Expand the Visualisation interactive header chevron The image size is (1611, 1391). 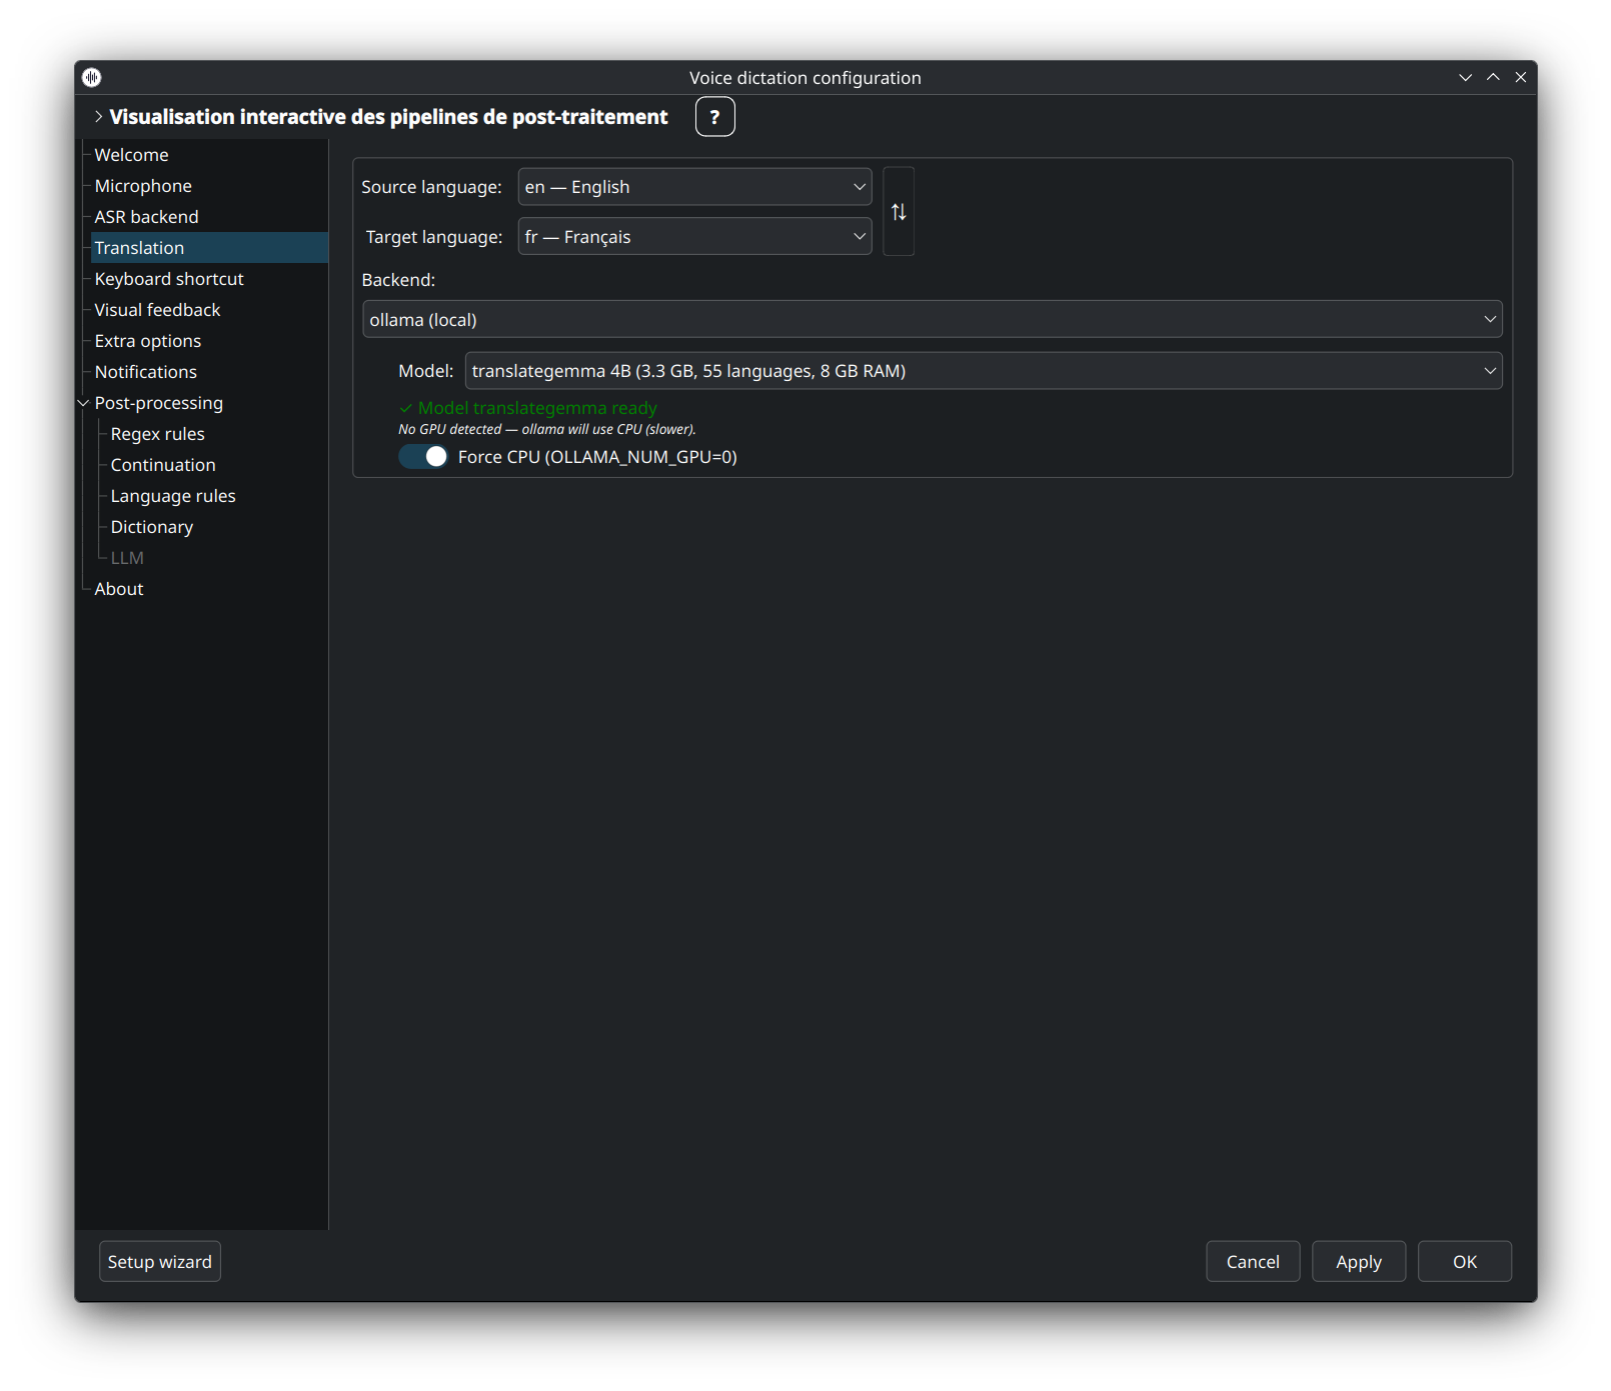pyautogui.click(x=98, y=117)
